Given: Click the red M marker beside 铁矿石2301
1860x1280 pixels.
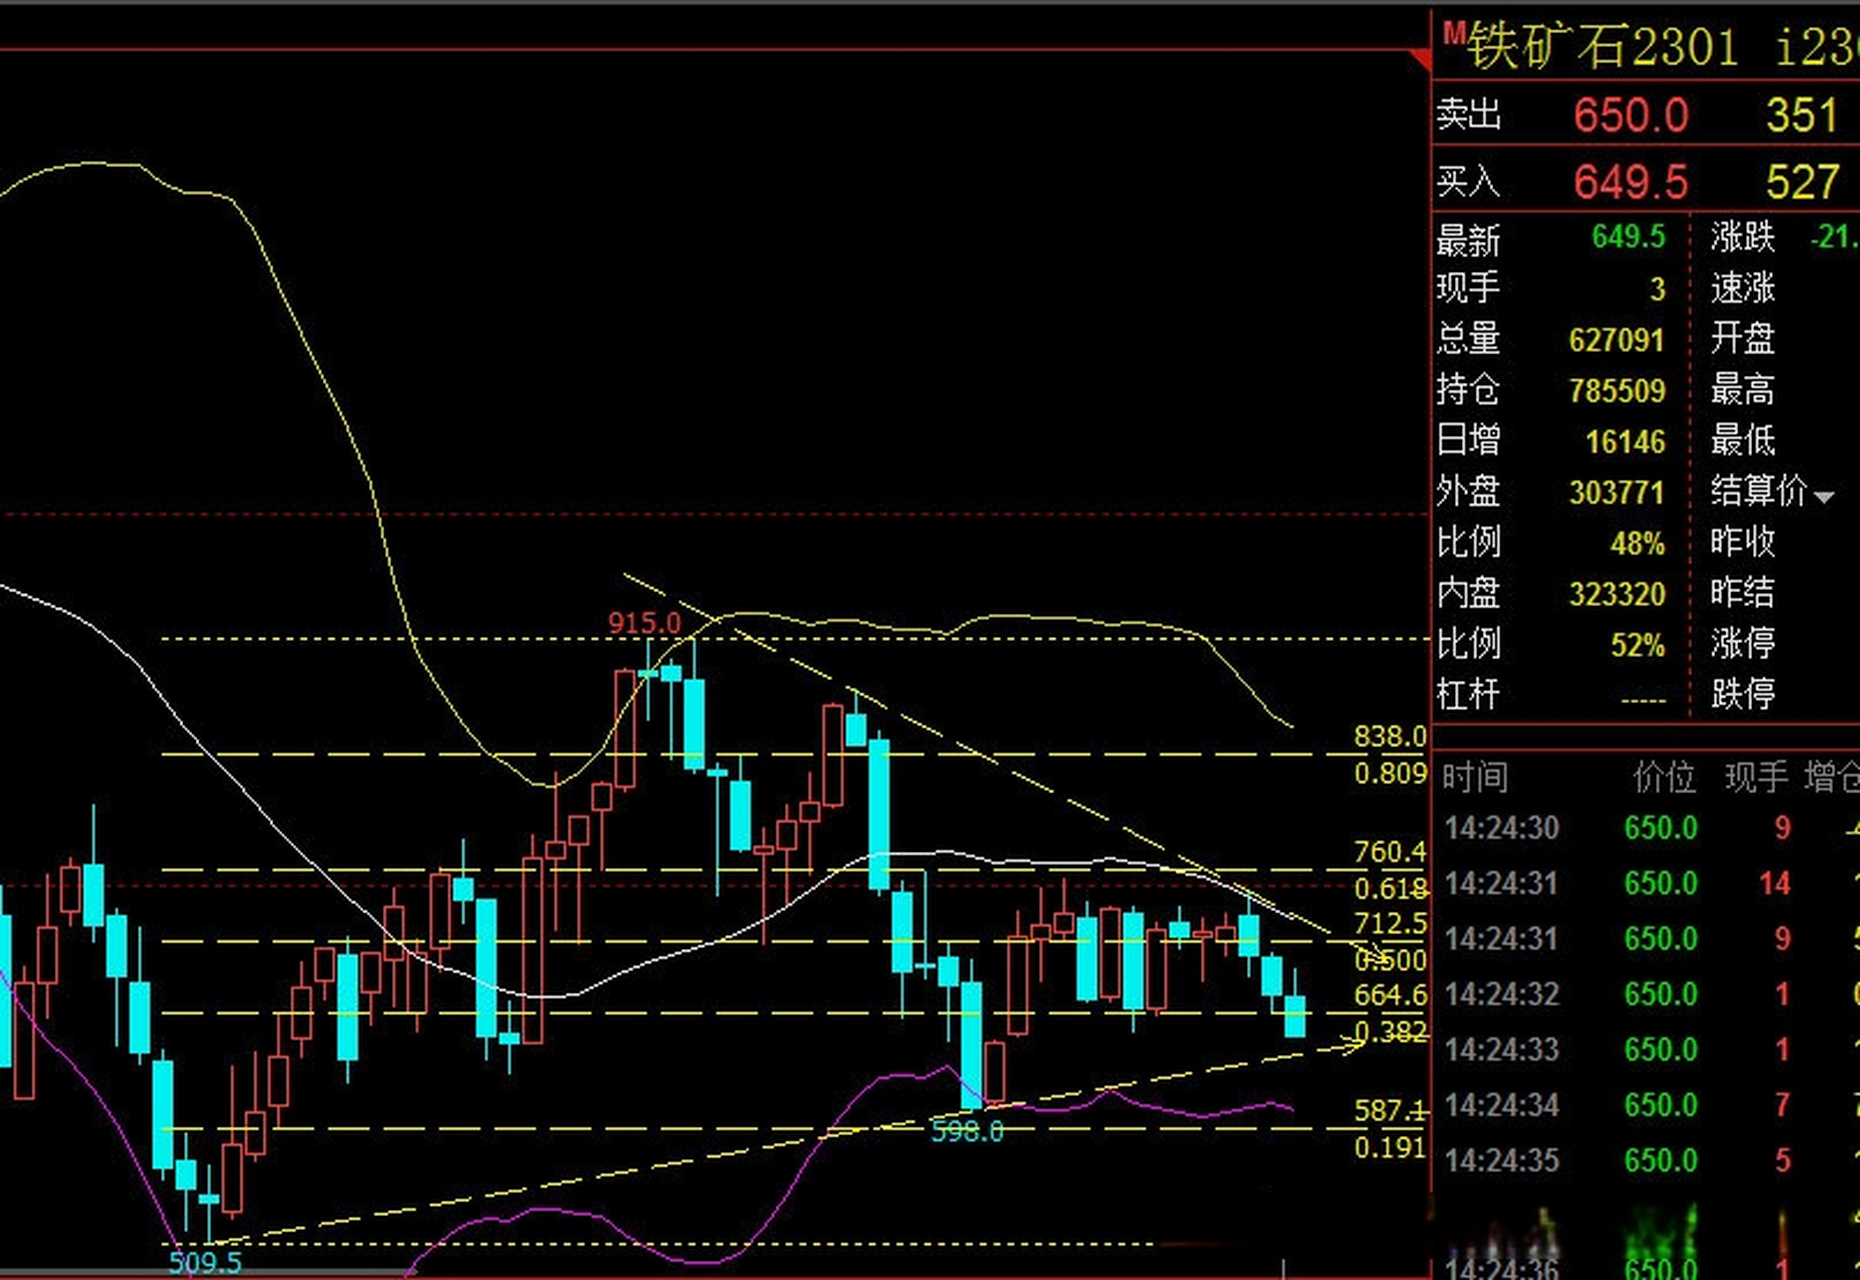Looking at the screenshot, I should [x=1454, y=35].
